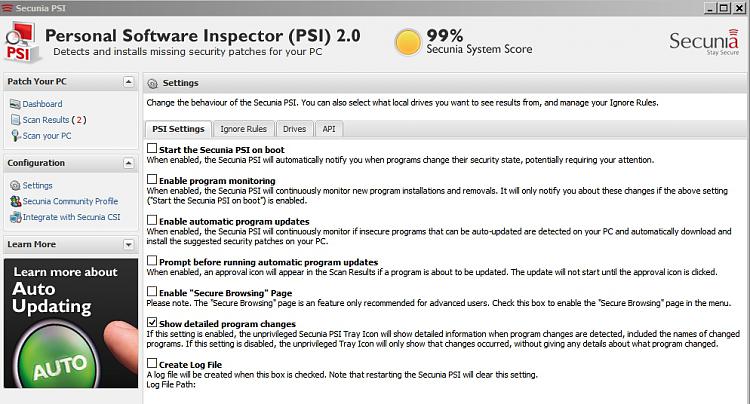750x404 pixels.
Task: Collapse the Configuration panel
Action: pyautogui.click(x=128, y=163)
